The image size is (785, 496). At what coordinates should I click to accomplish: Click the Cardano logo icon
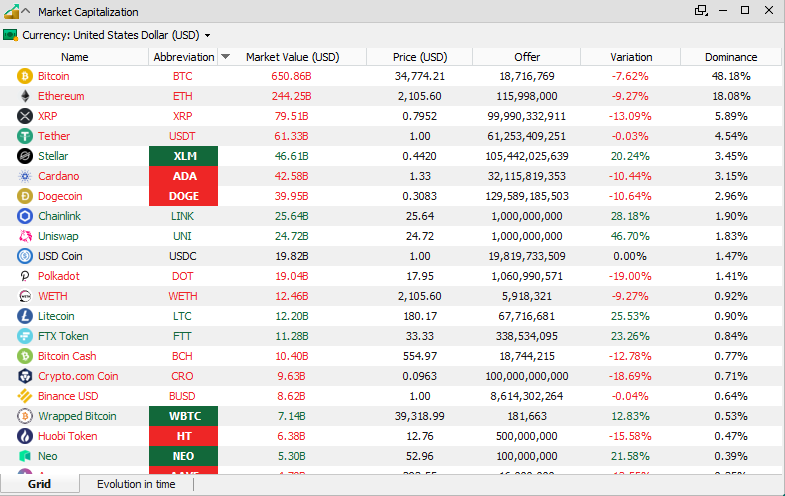click(25, 176)
